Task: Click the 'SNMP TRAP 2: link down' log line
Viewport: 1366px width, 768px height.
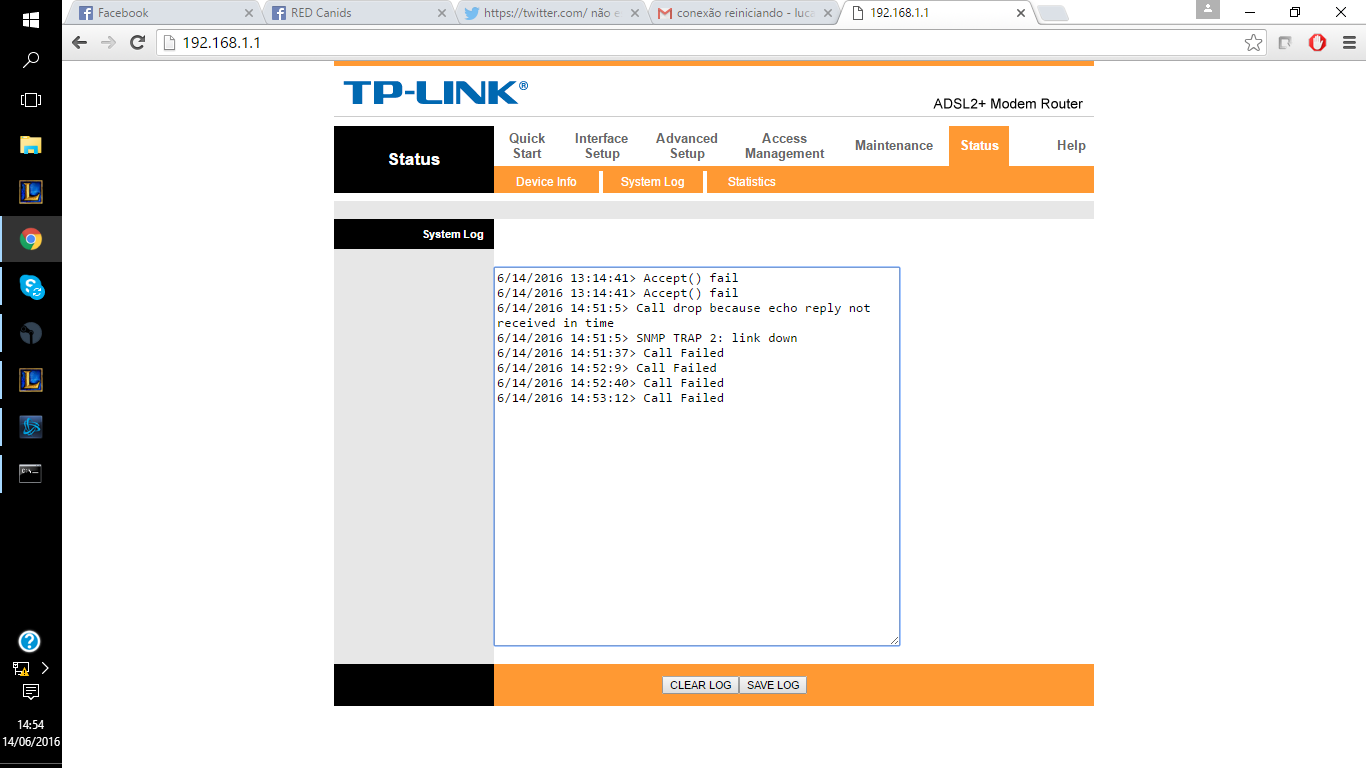Action: [647, 338]
